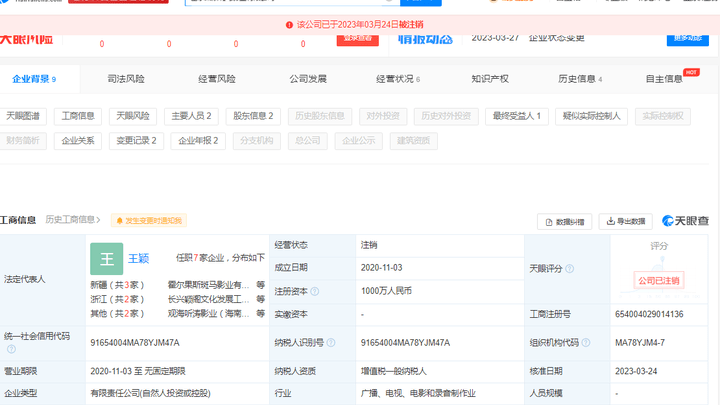Image resolution: width=720 pixels, height=405 pixels.
Task: Select 核准日期 value 2023-03-24
Action: 636,371
